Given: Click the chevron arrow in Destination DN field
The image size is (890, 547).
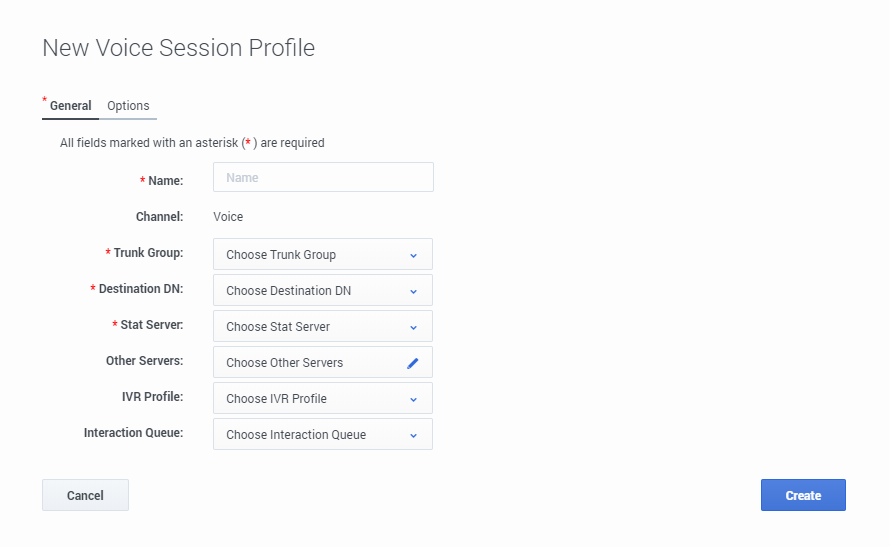Looking at the screenshot, I should (413, 291).
